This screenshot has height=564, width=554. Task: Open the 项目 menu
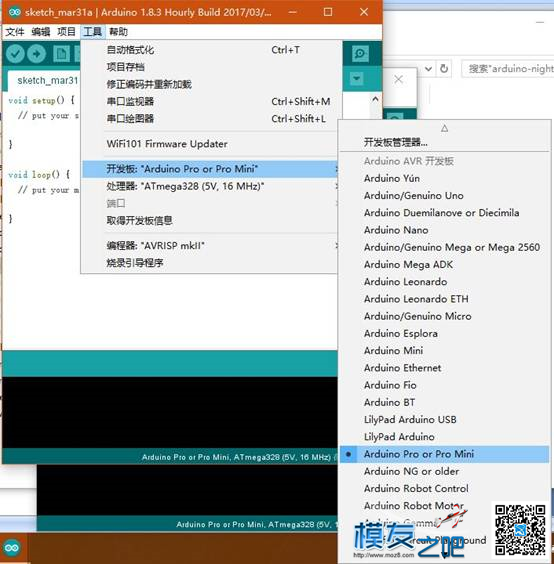(66, 32)
